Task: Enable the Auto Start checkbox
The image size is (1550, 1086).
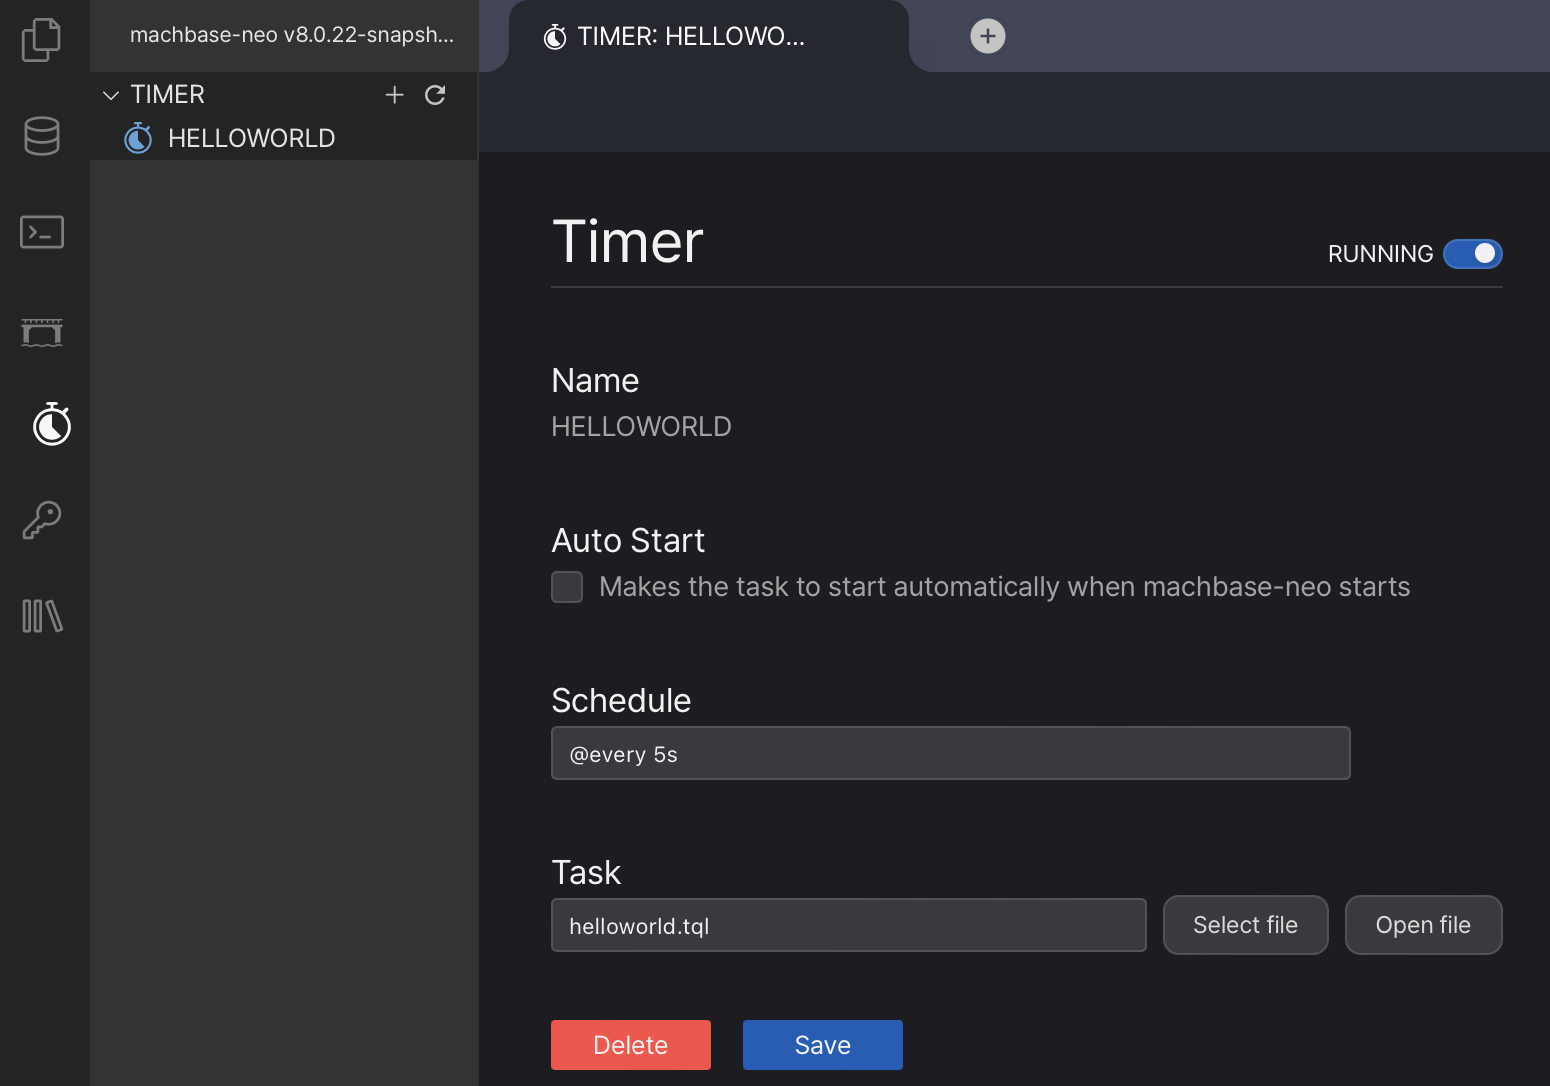Action: pos(567,587)
